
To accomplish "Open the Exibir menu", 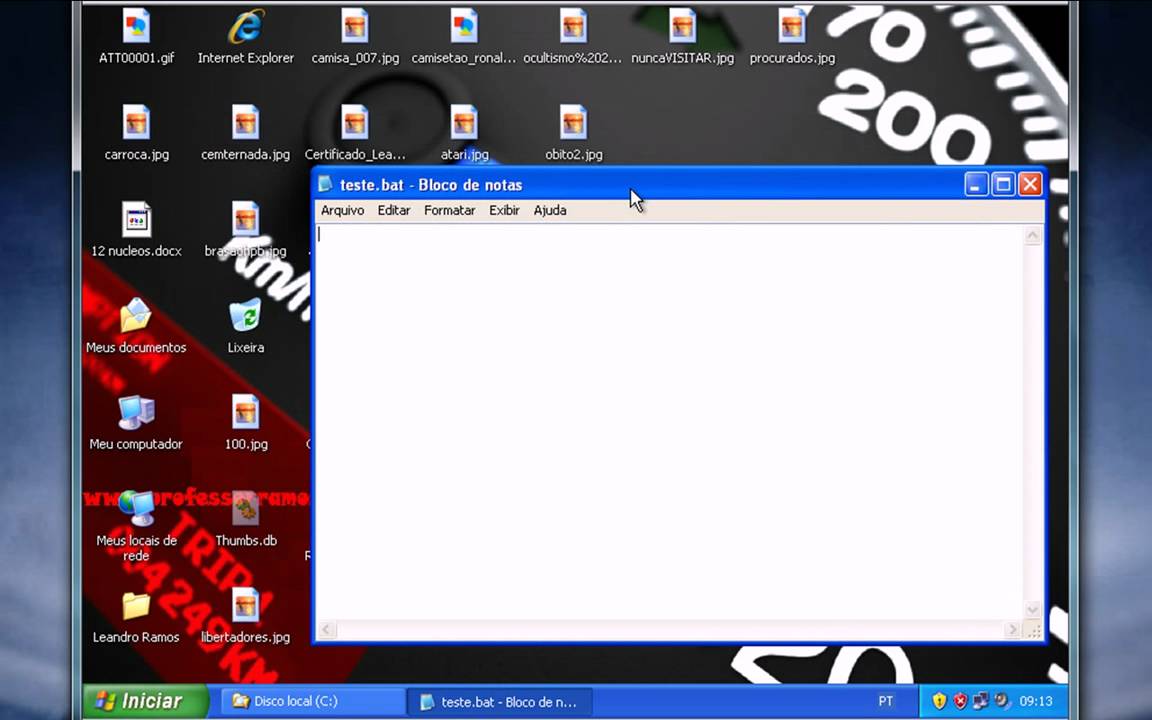I will point(504,210).
